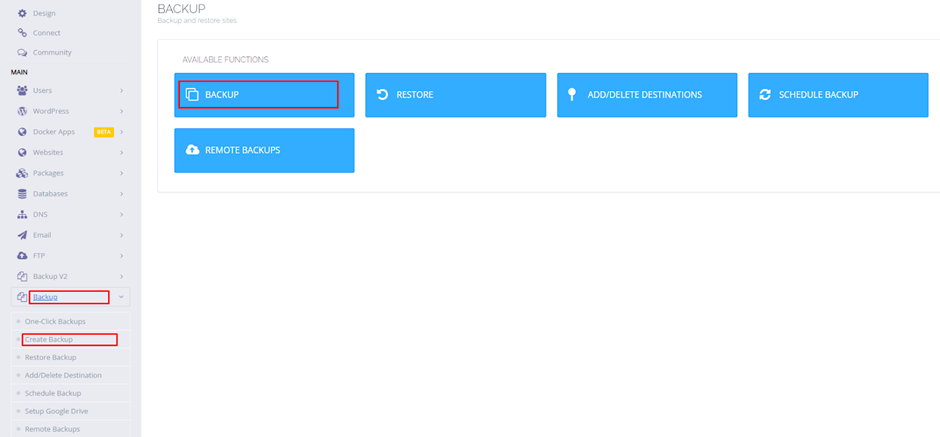Viewport: 940px width, 437px height.
Task: Click the Users group icon
Action: coord(22,91)
